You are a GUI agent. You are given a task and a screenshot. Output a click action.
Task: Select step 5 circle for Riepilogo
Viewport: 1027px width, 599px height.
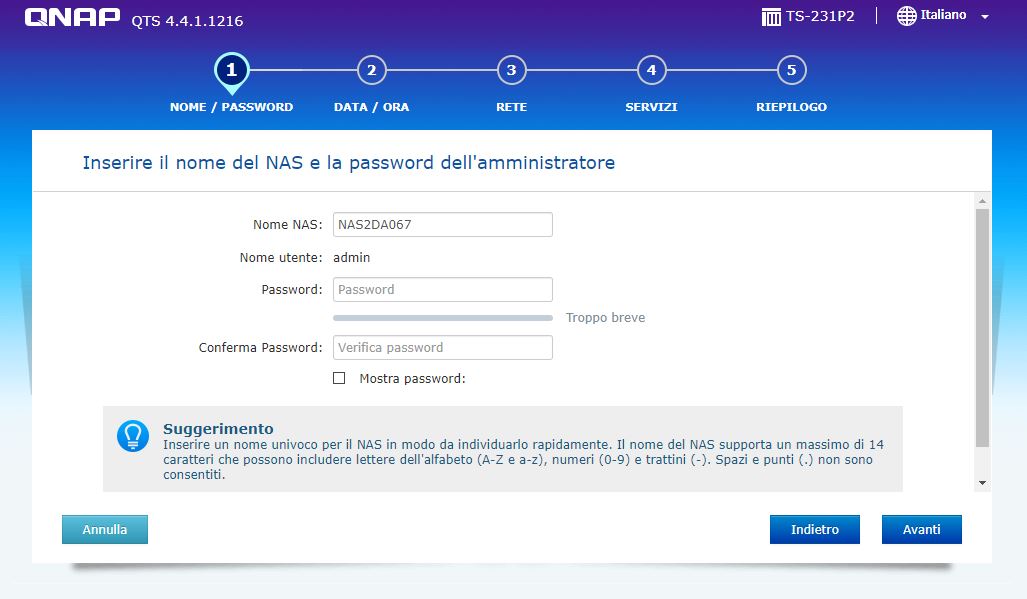coord(791,70)
